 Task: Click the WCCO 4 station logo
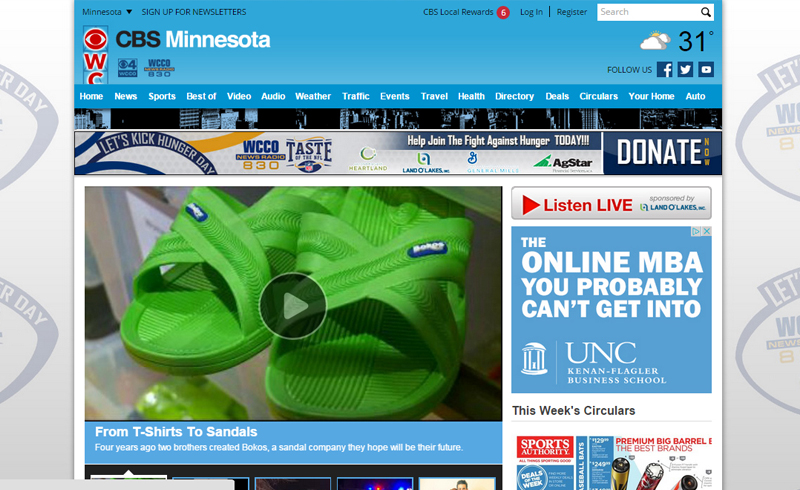click(128, 68)
